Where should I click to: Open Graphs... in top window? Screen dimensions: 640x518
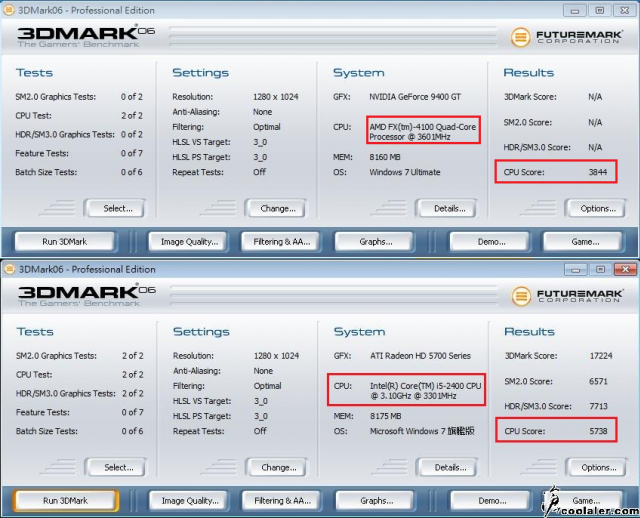pyautogui.click(x=376, y=241)
